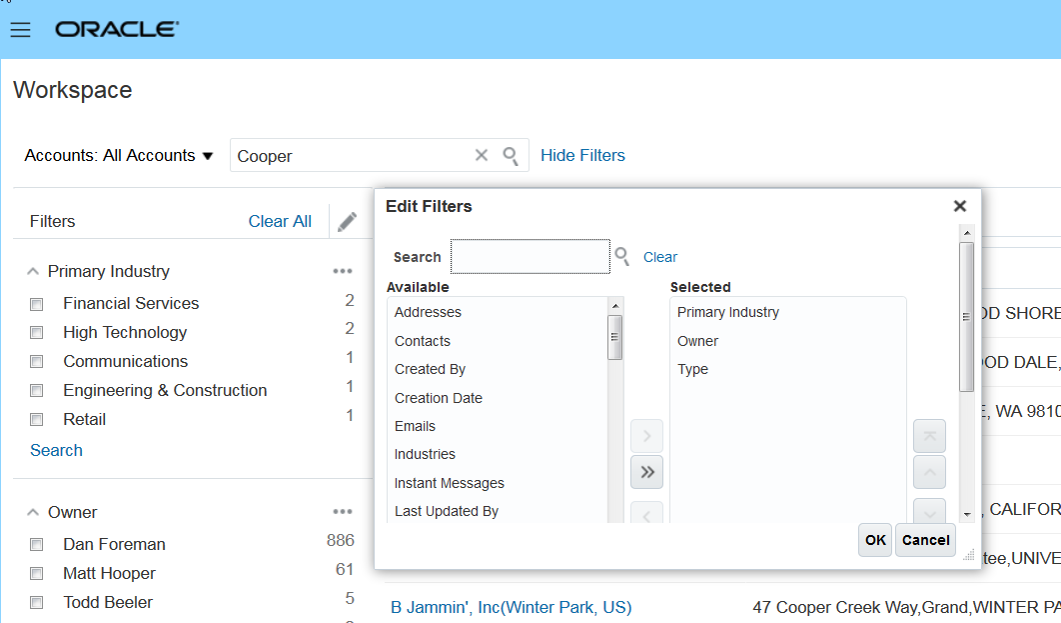Check the Financial Services checkbox
Image resolution: width=1061 pixels, height=623 pixels.
(x=37, y=304)
